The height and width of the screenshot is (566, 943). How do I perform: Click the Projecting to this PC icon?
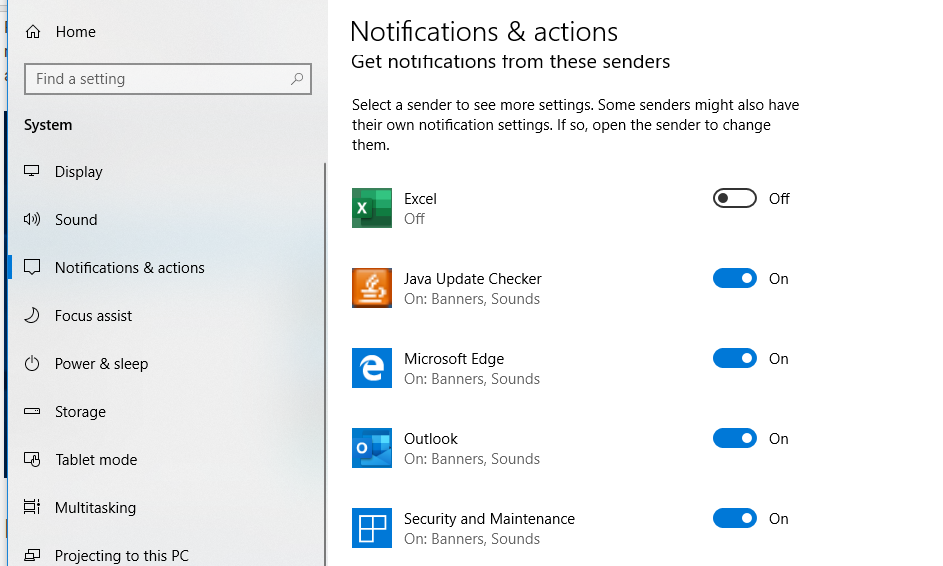[x=32, y=555]
